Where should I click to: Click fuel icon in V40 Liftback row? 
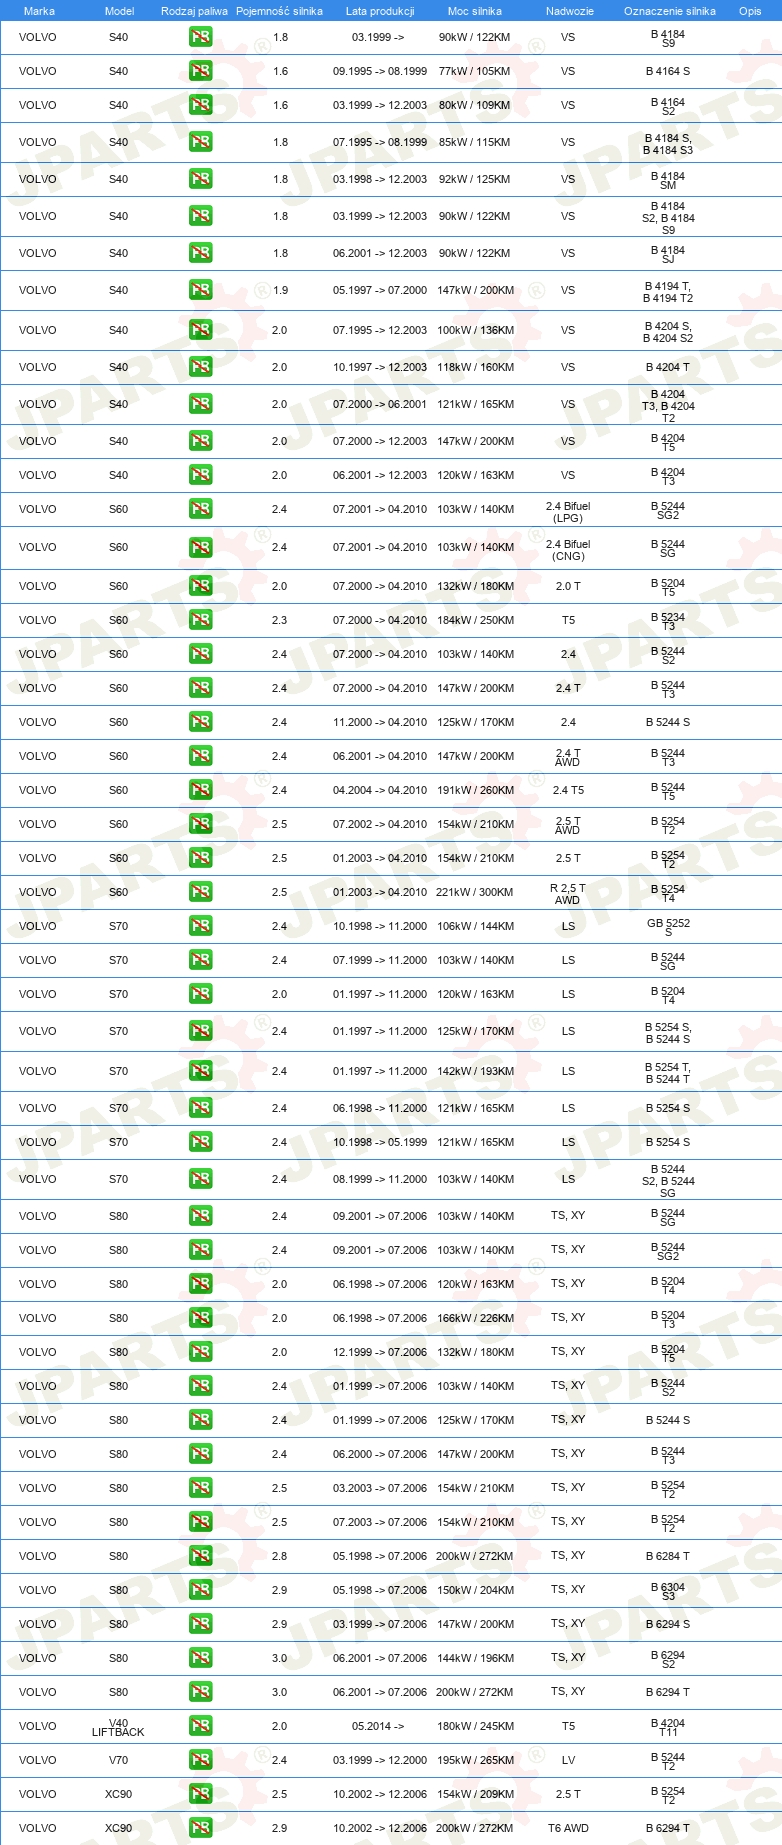click(x=200, y=1726)
